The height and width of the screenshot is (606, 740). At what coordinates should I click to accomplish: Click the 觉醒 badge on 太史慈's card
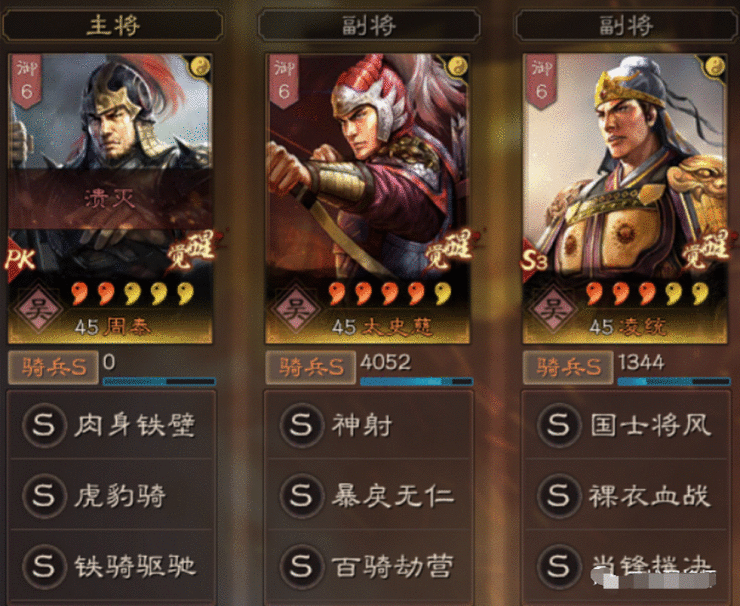[448, 253]
